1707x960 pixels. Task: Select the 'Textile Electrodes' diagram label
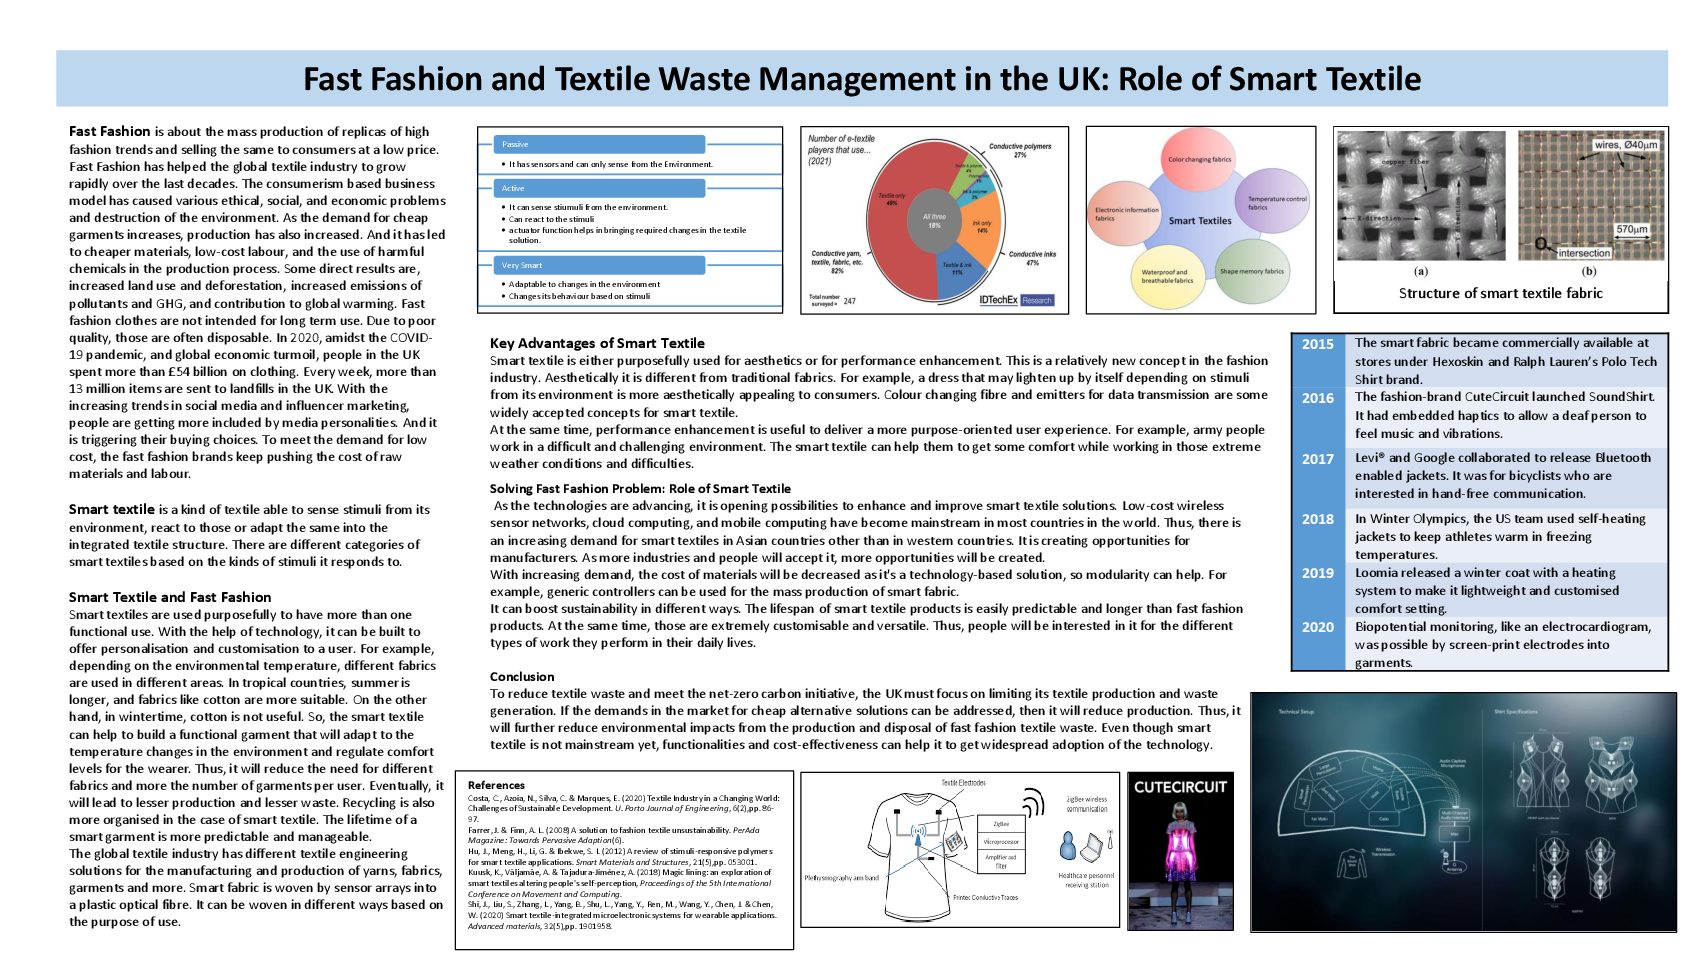(963, 783)
